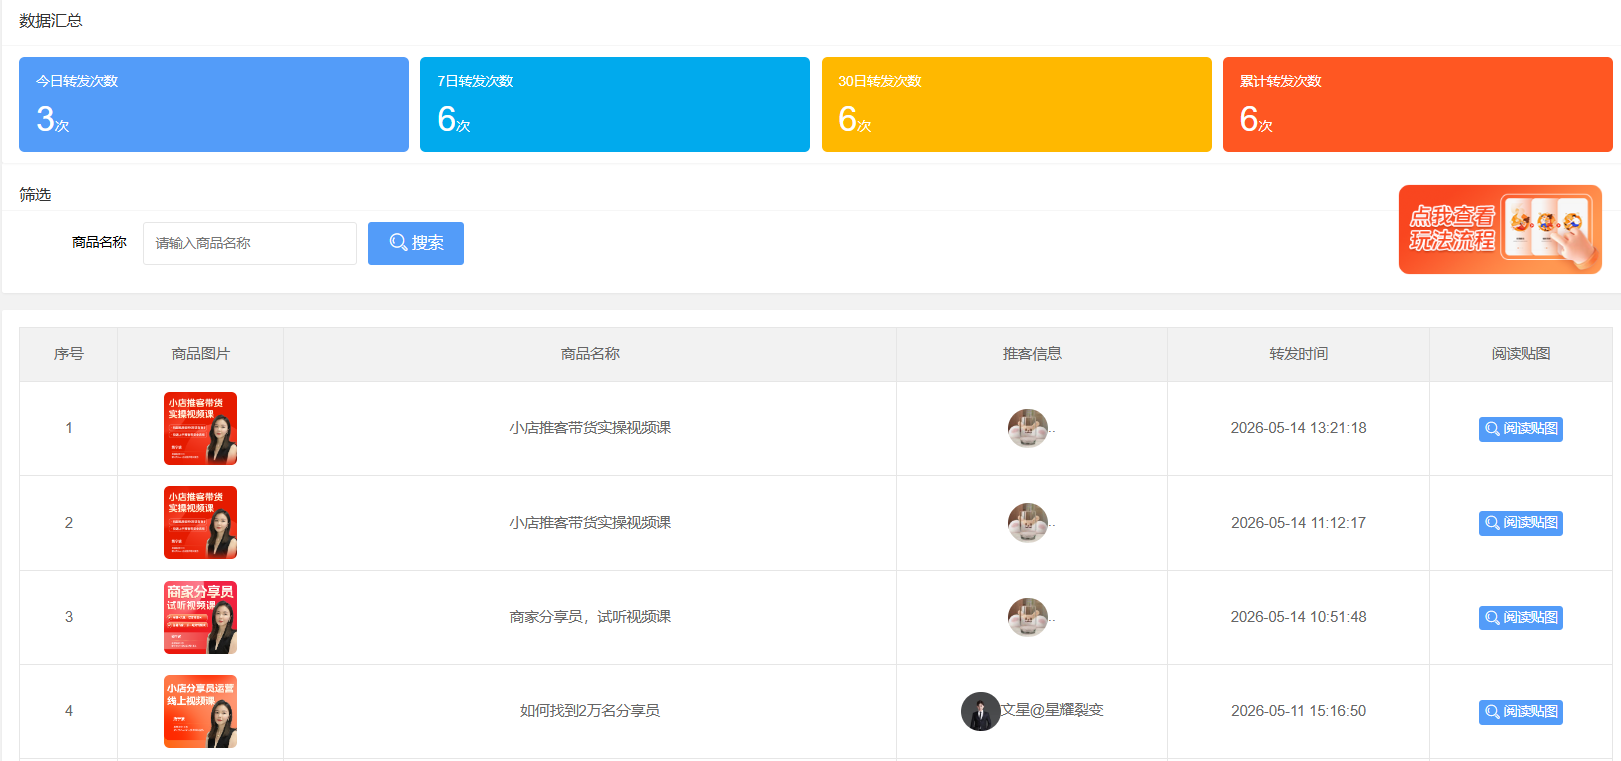This screenshot has height=761, width=1621.
Task: Click timestamp 2026-05-14 10:51:48
Action: pyautogui.click(x=1298, y=617)
